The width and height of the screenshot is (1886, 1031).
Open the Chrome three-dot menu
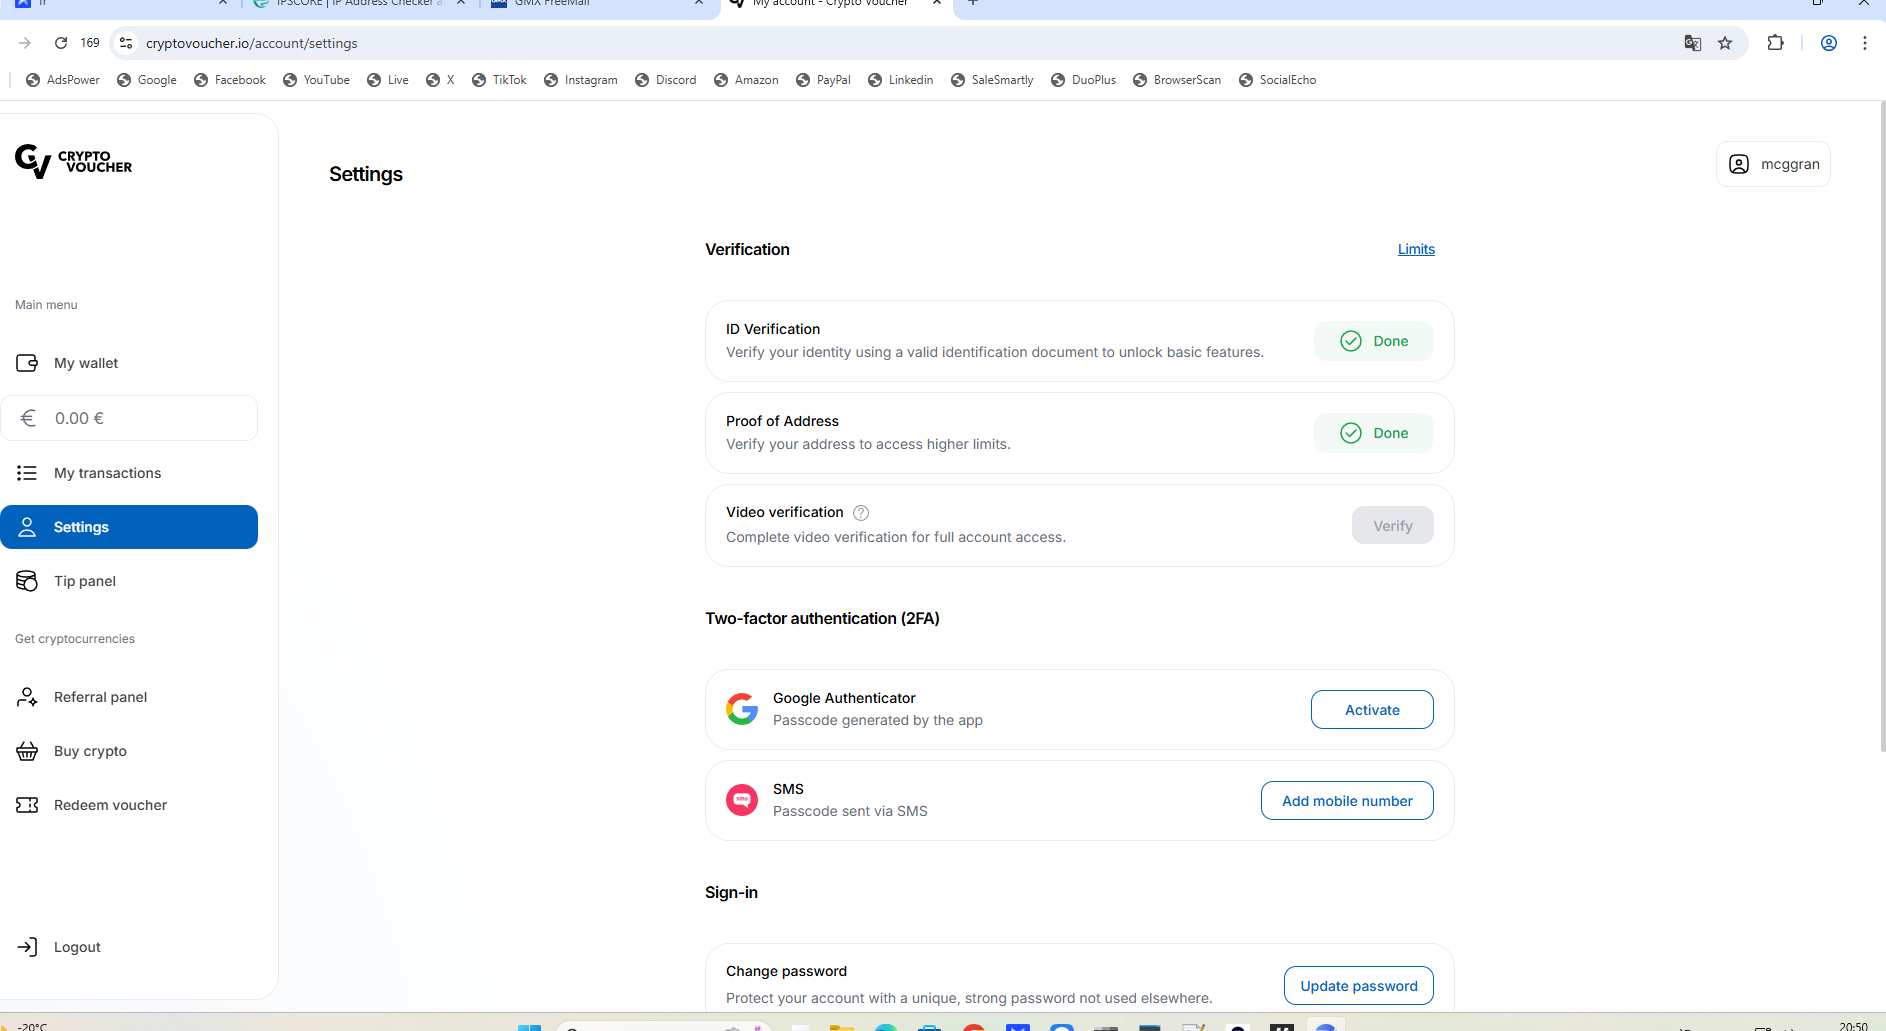(x=1864, y=43)
